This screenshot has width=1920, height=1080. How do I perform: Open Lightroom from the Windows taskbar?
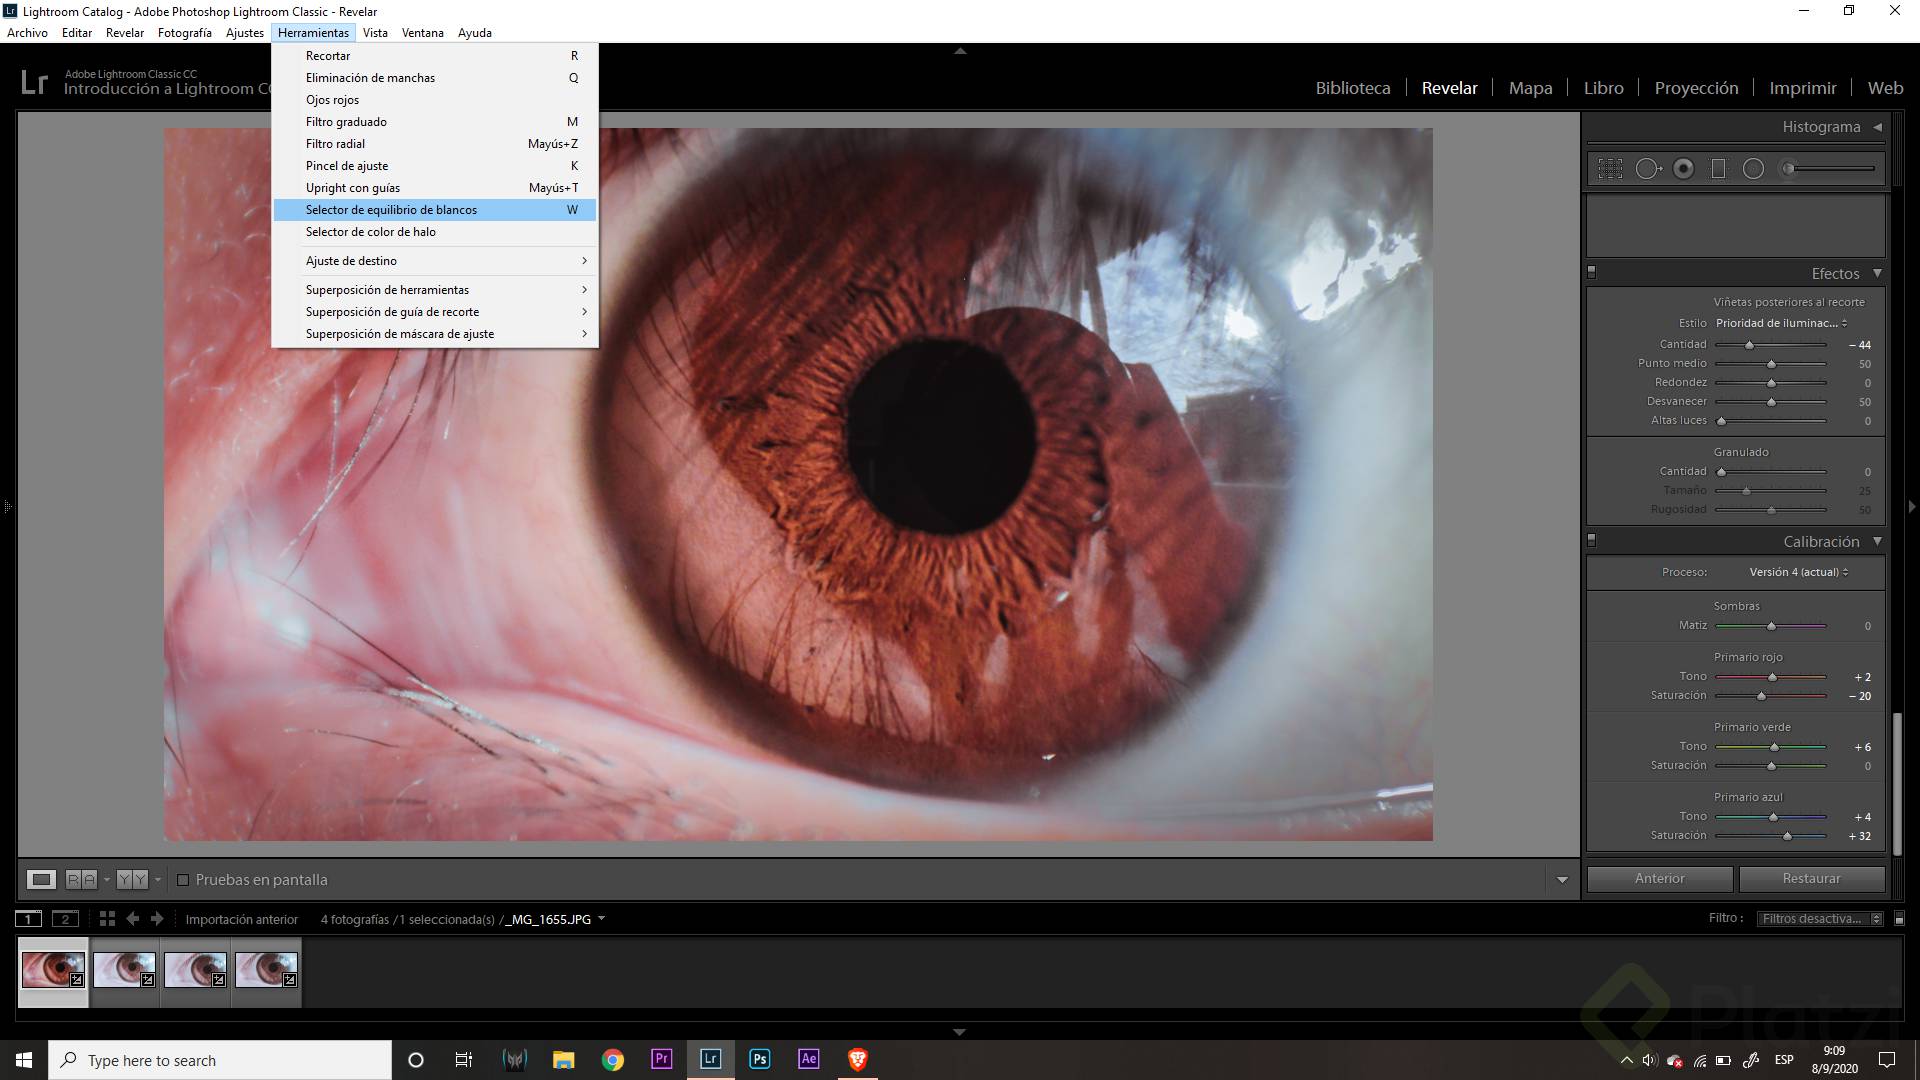click(x=711, y=1059)
